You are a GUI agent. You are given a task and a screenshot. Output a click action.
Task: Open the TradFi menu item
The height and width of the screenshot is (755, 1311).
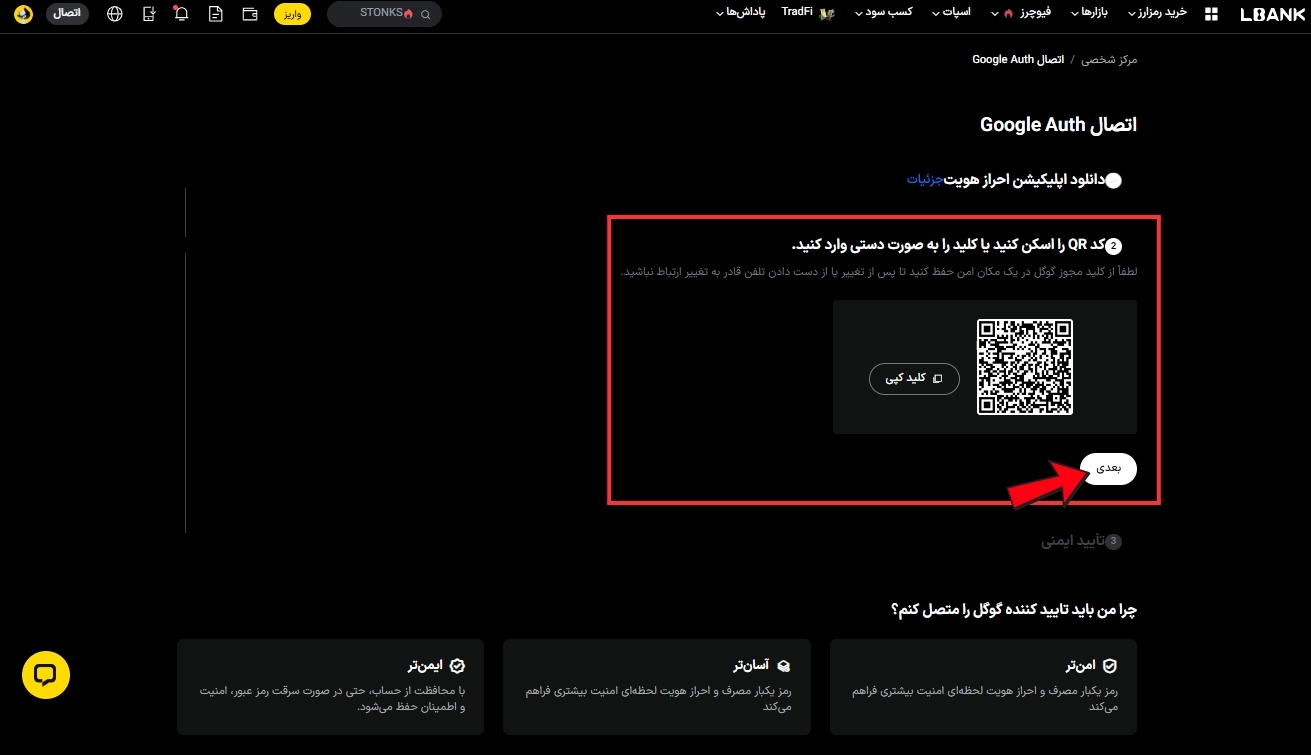(797, 13)
